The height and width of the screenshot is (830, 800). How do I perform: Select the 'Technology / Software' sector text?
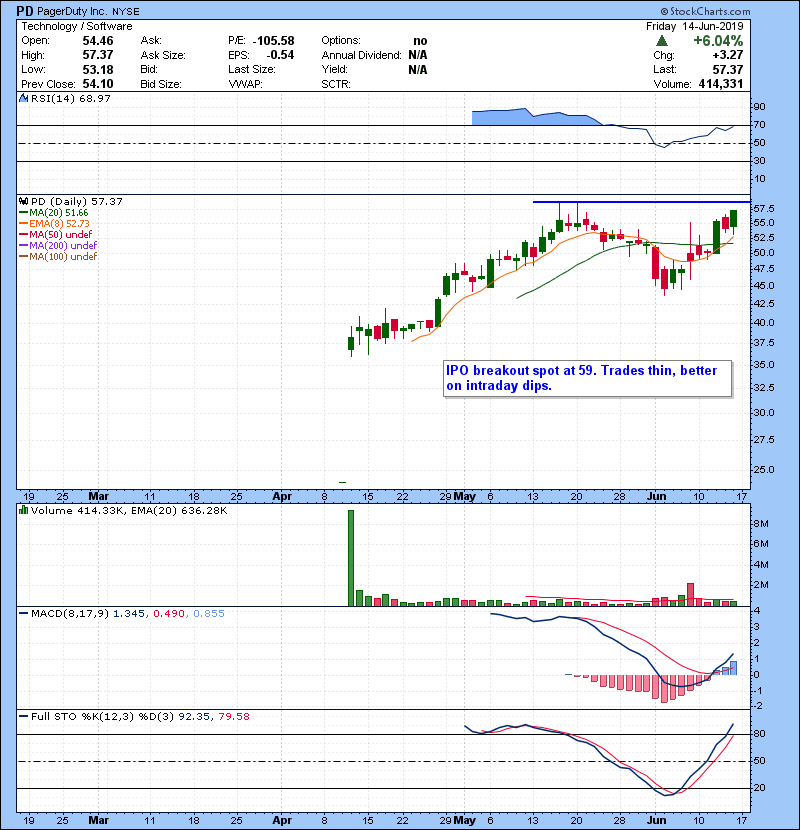(77, 26)
